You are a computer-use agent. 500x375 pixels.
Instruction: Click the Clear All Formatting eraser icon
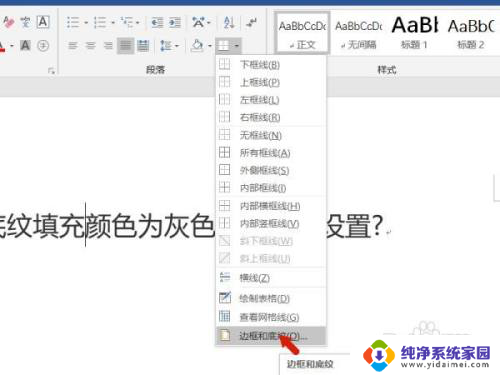[x=9, y=22]
